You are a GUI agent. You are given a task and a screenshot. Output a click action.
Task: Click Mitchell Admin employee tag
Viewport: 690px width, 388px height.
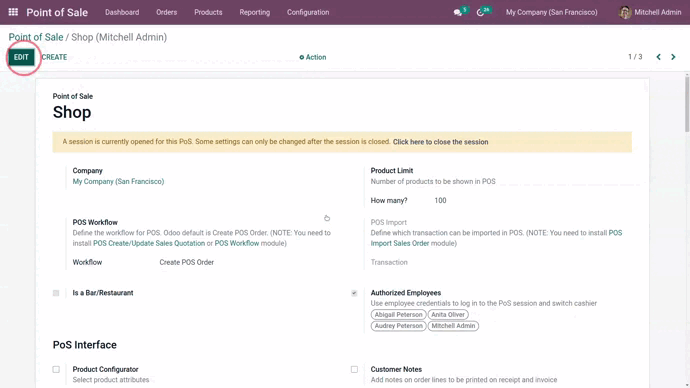453,326
